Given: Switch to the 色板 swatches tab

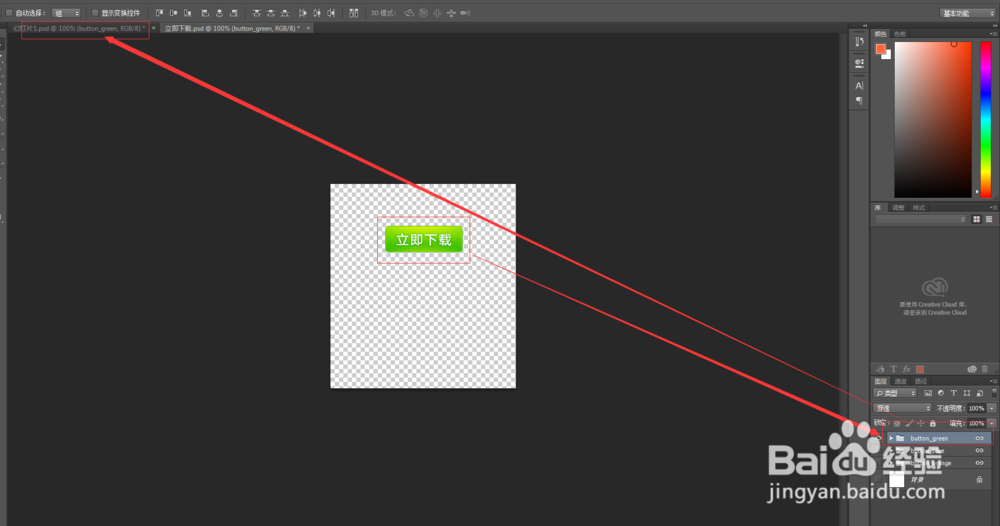Looking at the screenshot, I should [900, 34].
